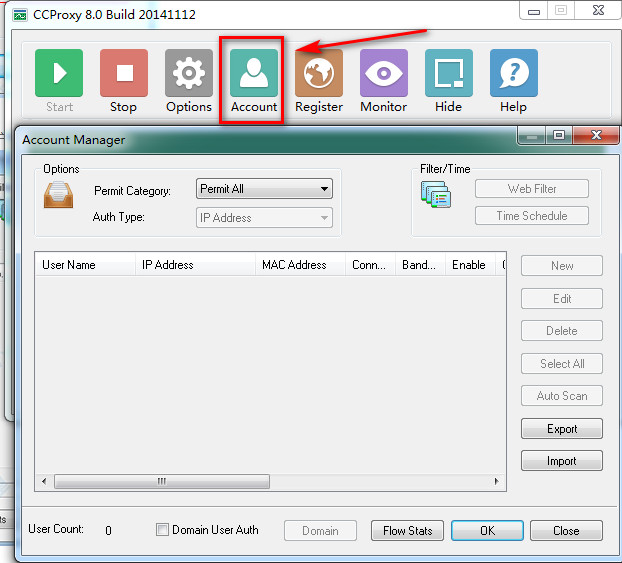Import an account list
Viewport: 622px width, 563px height.
tap(562, 461)
